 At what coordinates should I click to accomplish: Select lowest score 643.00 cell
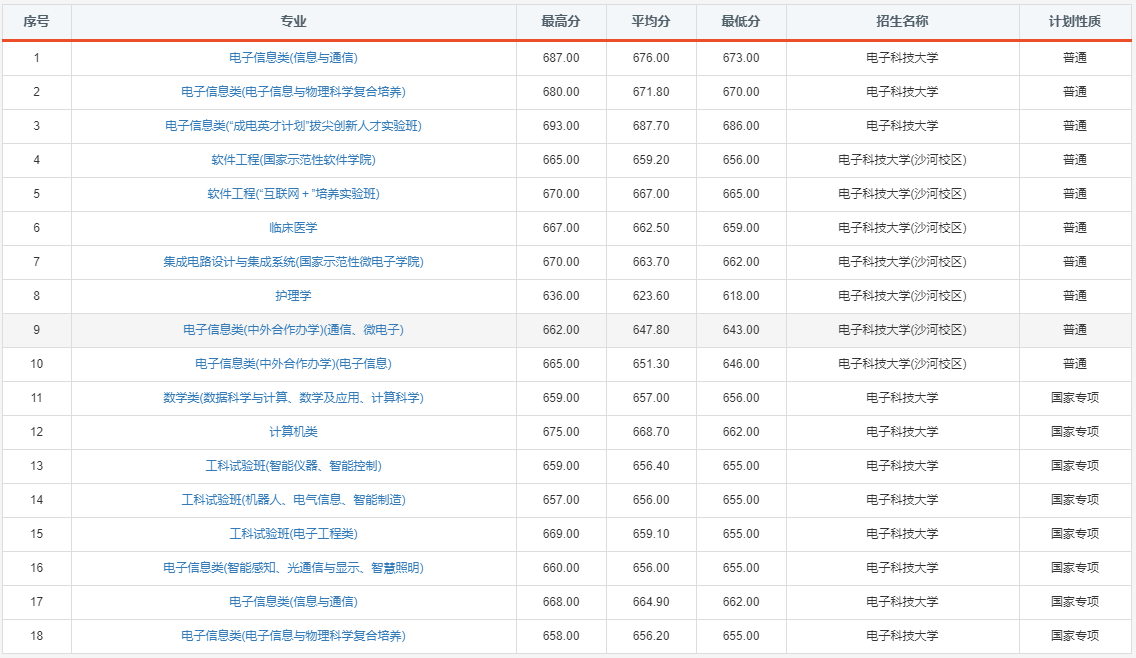(740, 330)
